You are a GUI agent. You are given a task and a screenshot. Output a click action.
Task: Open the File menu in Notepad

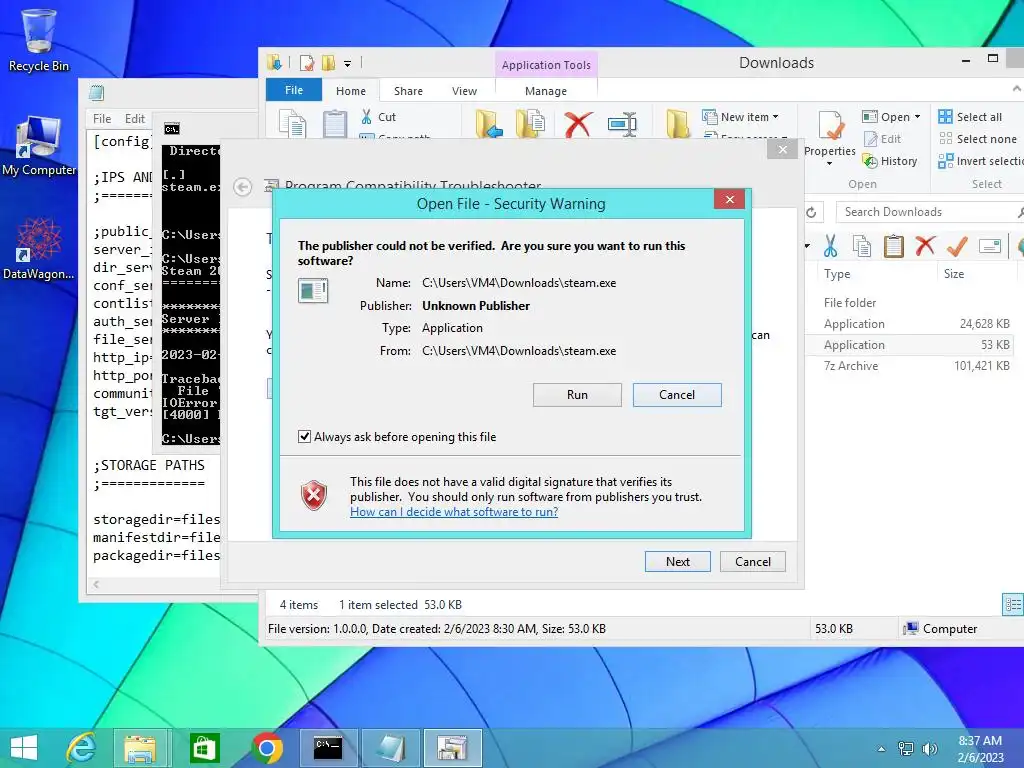click(102, 119)
